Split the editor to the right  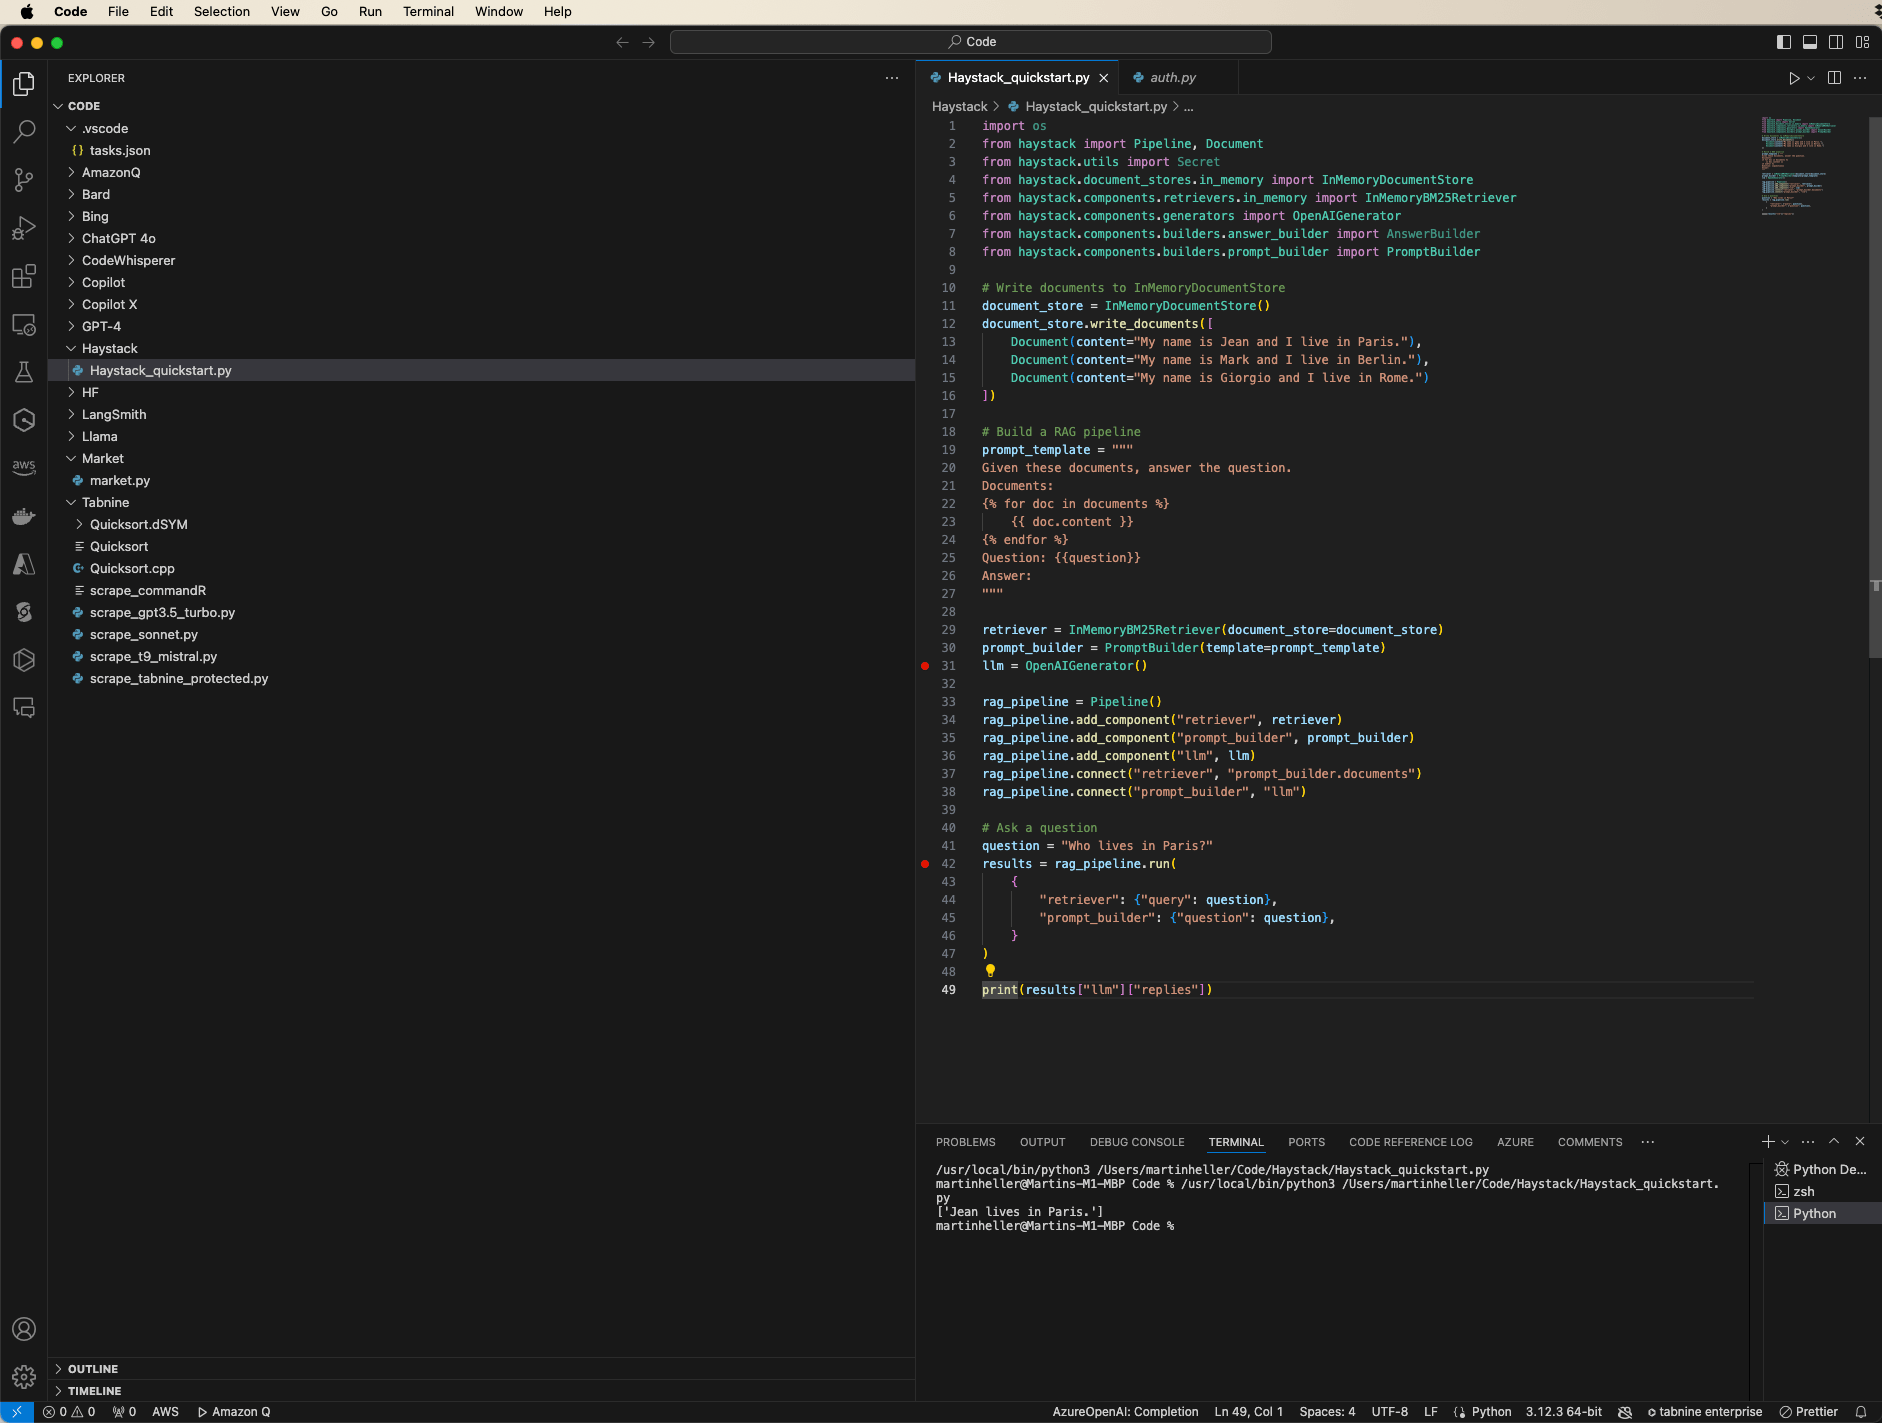[x=1834, y=78]
